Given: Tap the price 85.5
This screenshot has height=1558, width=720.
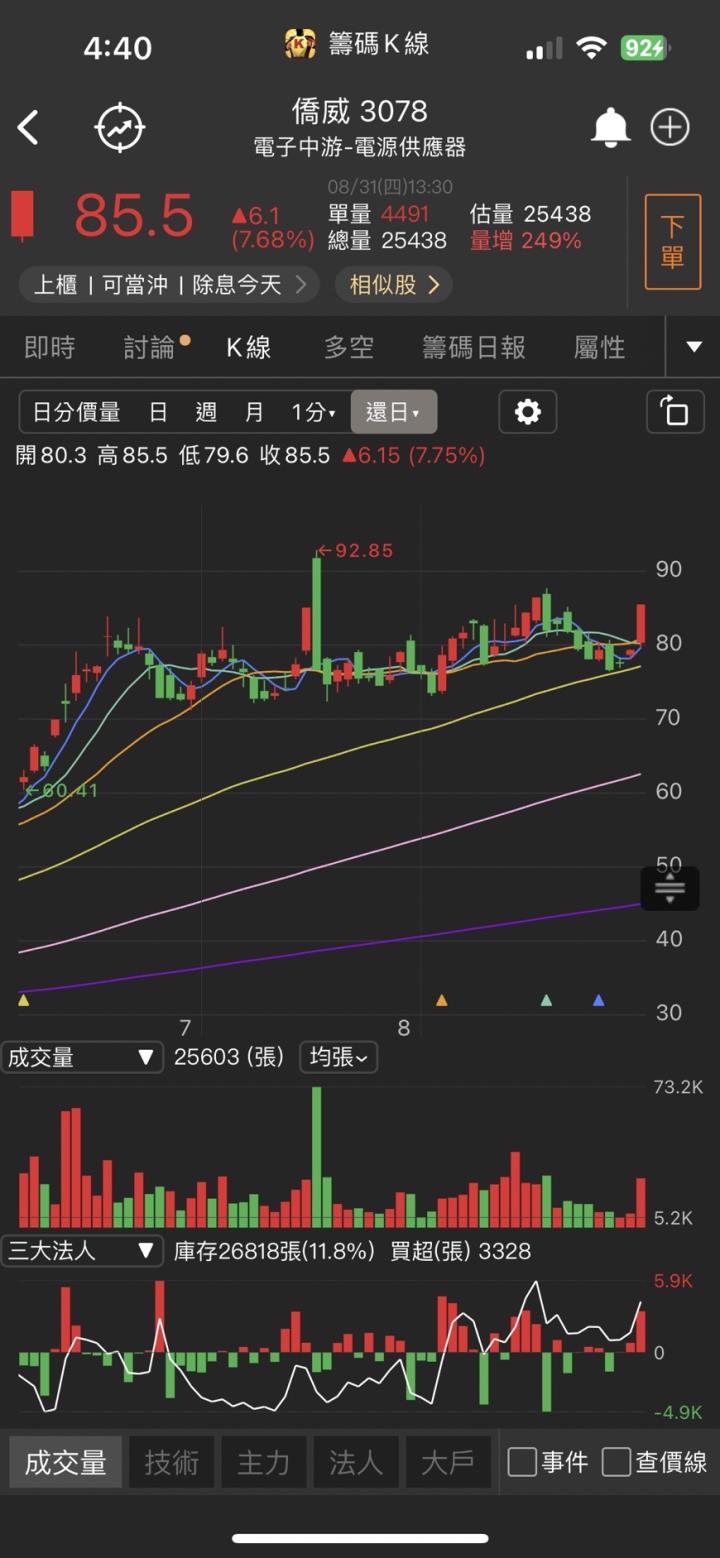Looking at the screenshot, I should pyautogui.click(x=134, y=215).
